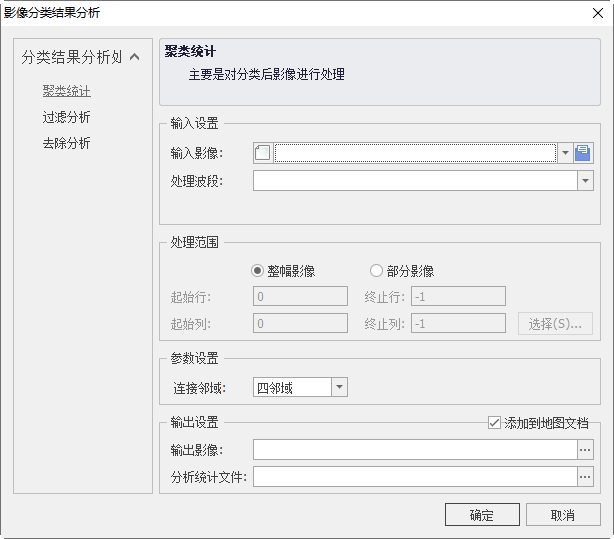The image size is (614, 539).
Task: Click the output image browse ellipsis button
Action: [585, 450]
